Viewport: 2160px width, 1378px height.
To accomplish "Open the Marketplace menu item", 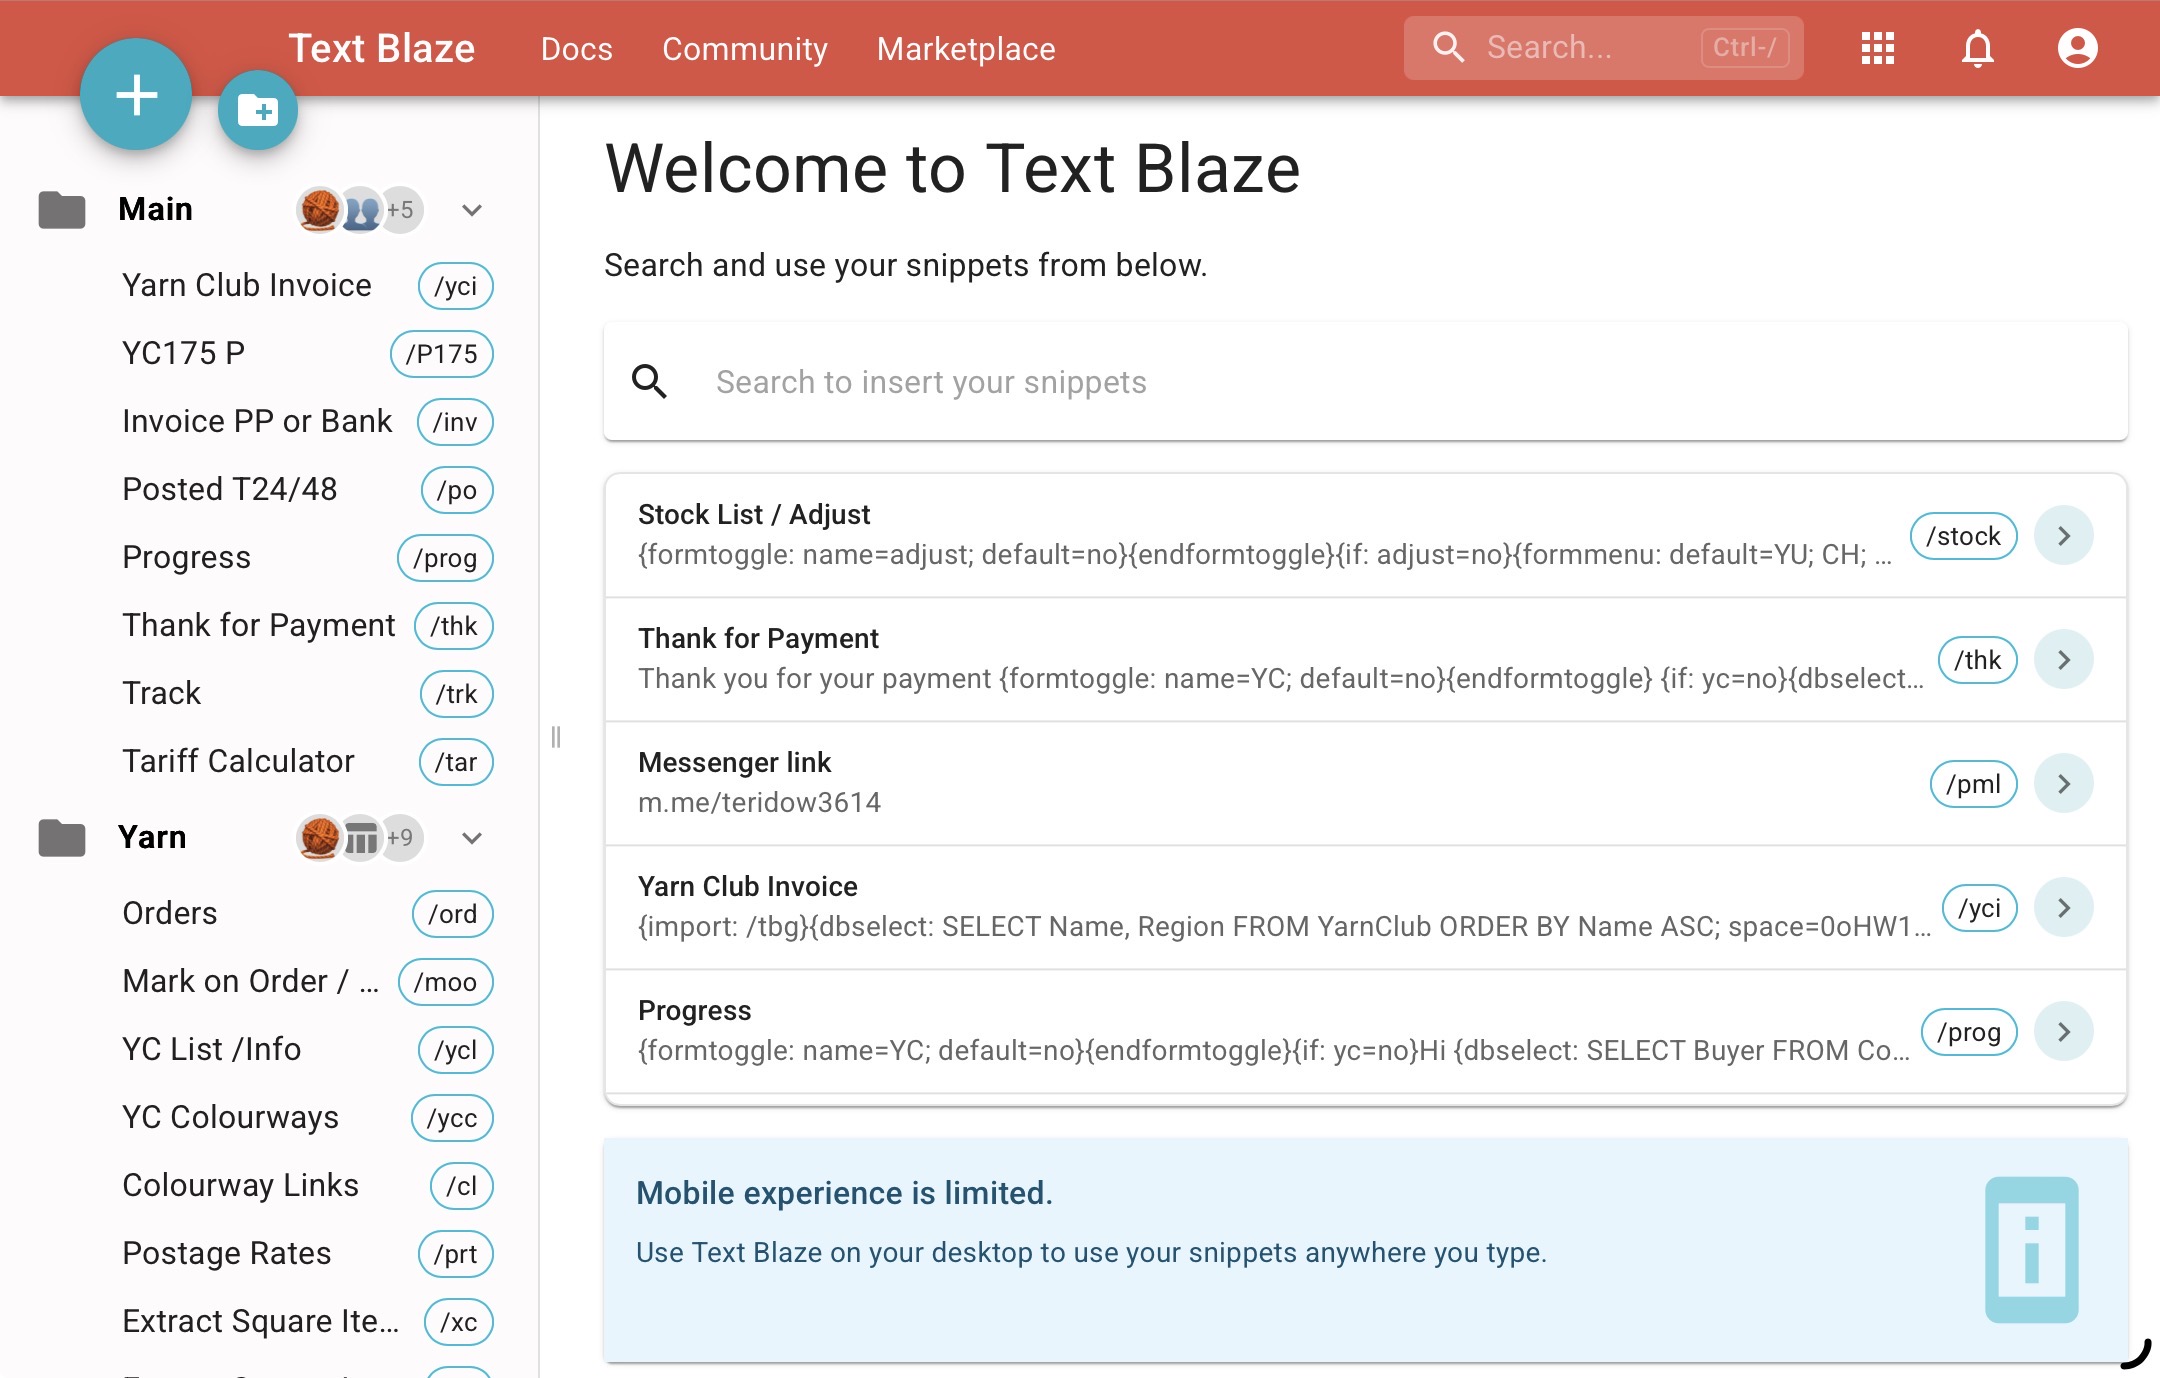I will pos(966,48).
